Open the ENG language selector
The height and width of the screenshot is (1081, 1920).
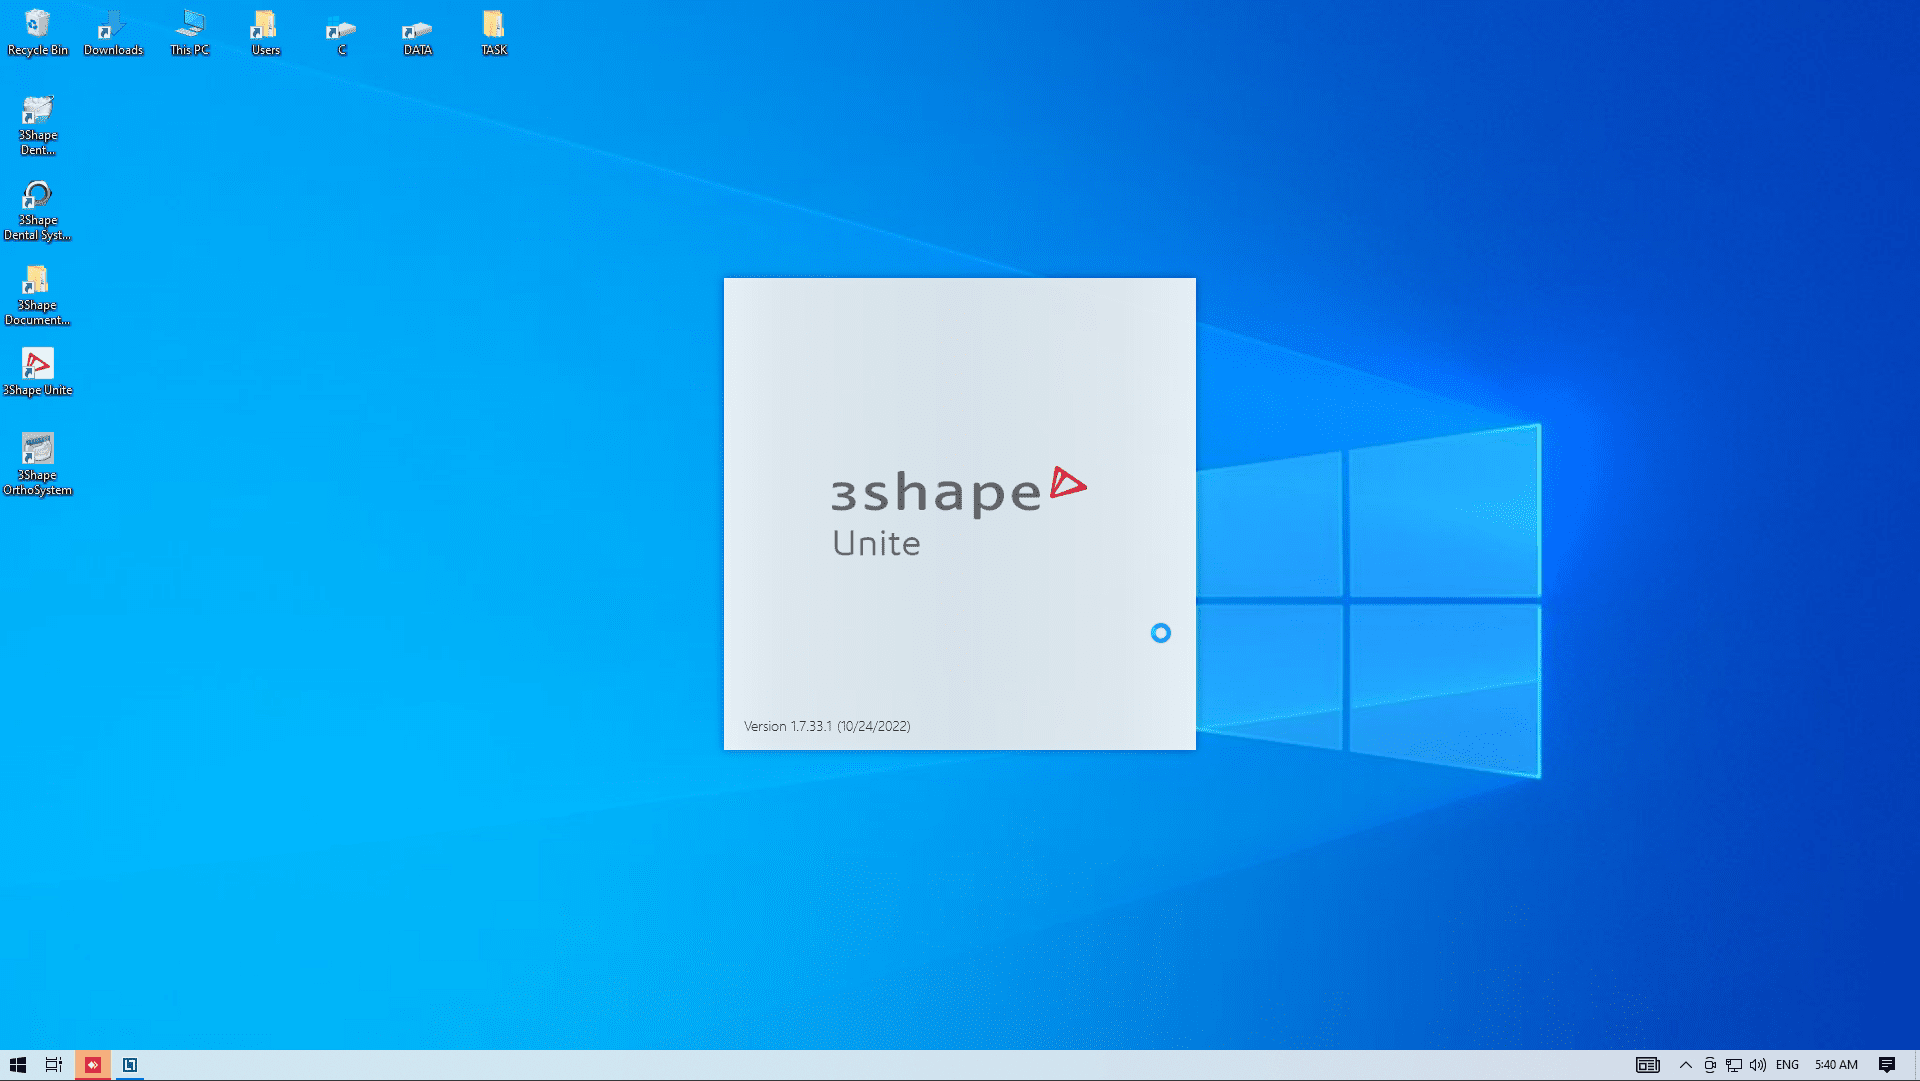(1787, 1065)
